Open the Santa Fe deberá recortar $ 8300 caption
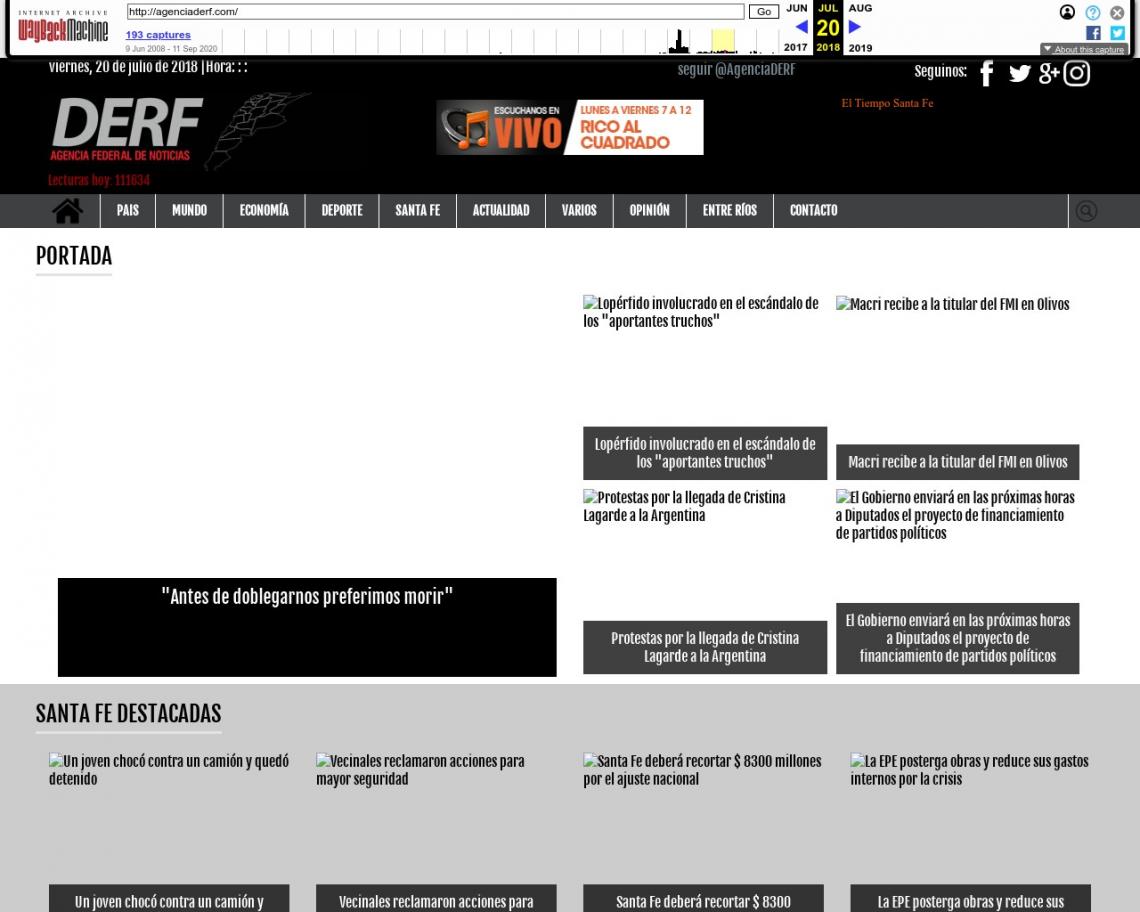The image size is (1140, 912). [x=703, y=898]
